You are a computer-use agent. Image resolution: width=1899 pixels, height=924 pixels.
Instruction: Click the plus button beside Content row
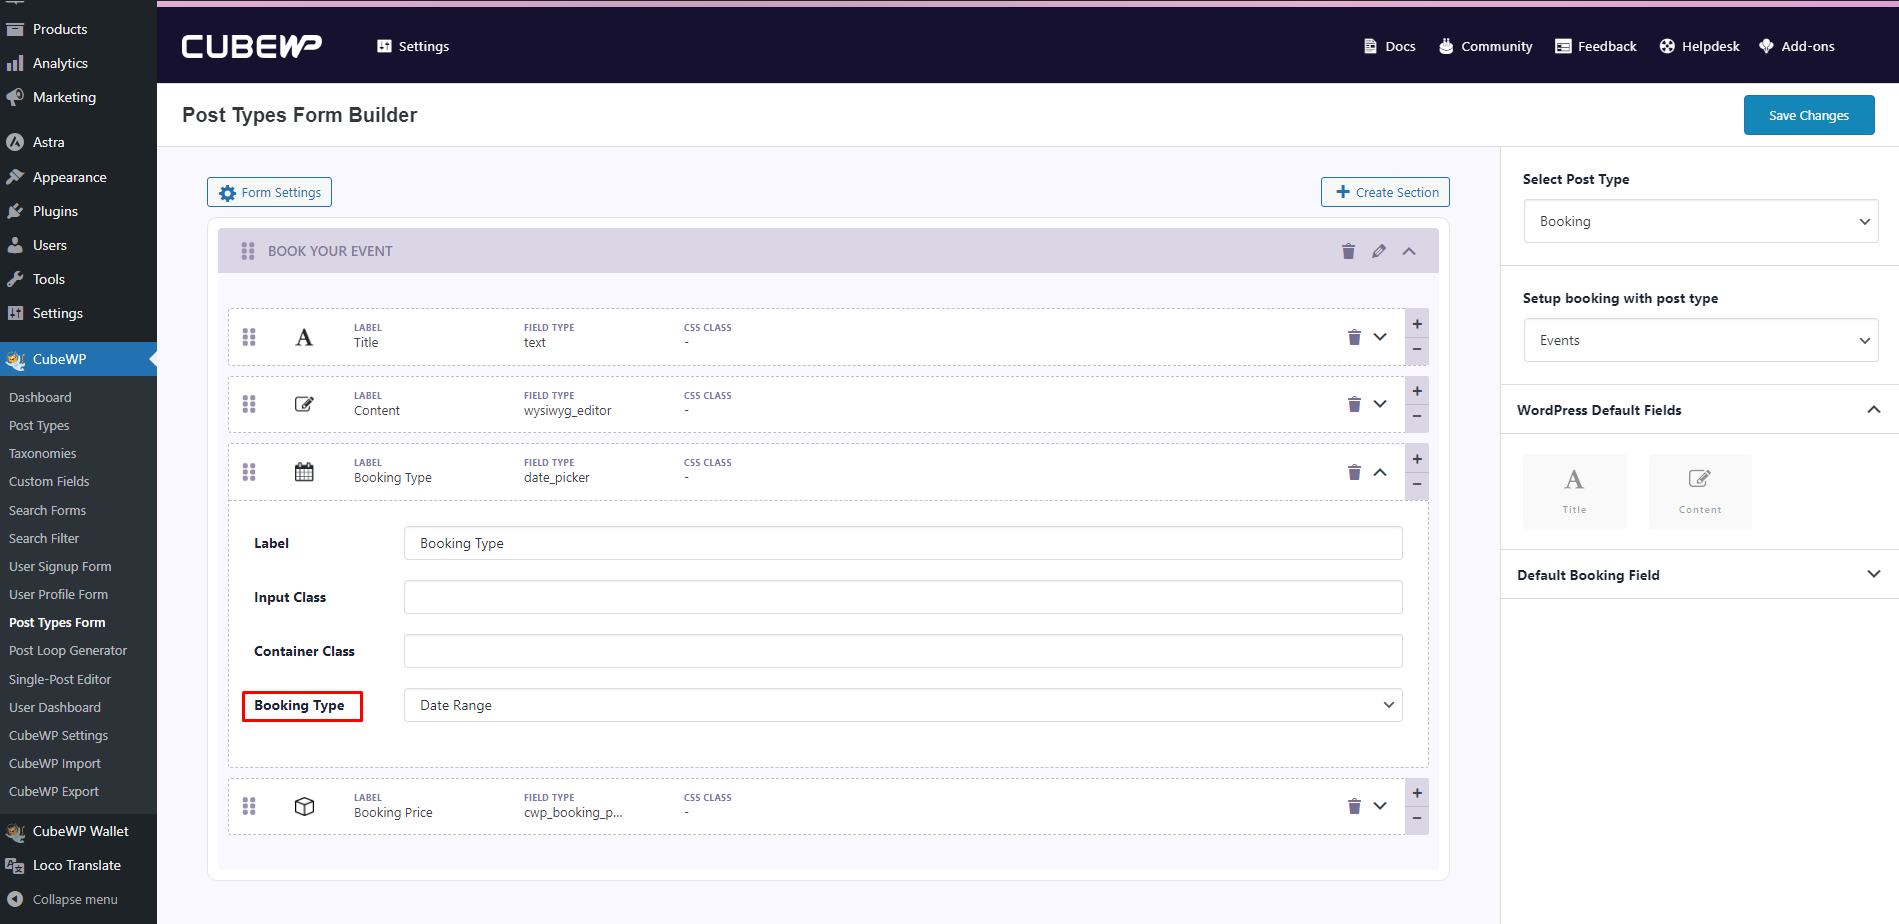point(1417,391)
